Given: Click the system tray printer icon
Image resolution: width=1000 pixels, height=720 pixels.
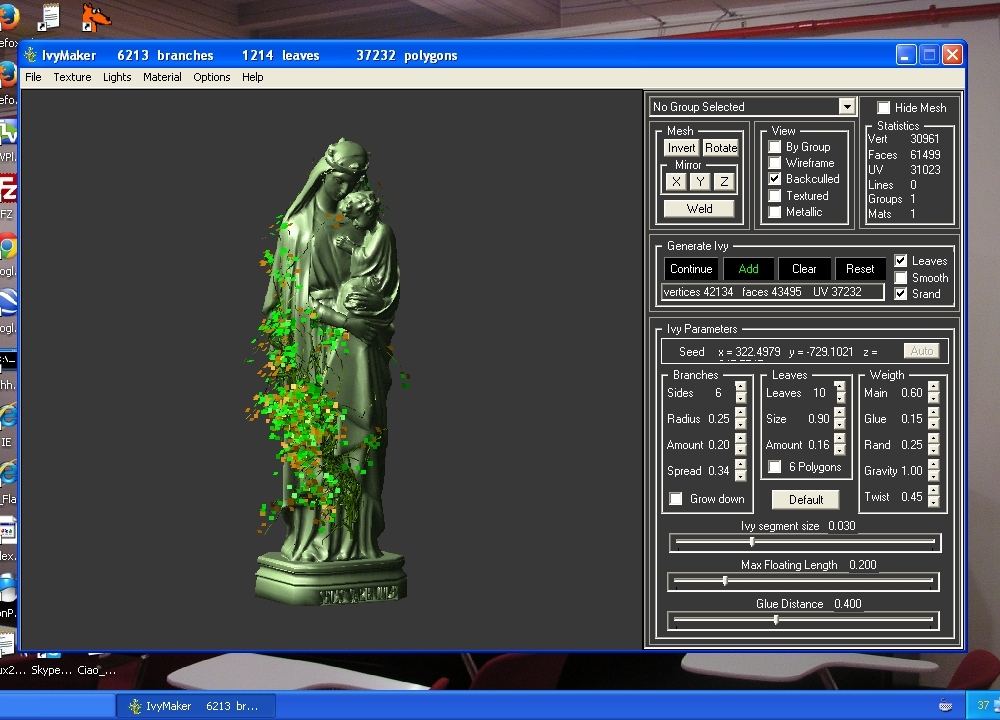Looking at the screenshot, I should pos(946,705).
